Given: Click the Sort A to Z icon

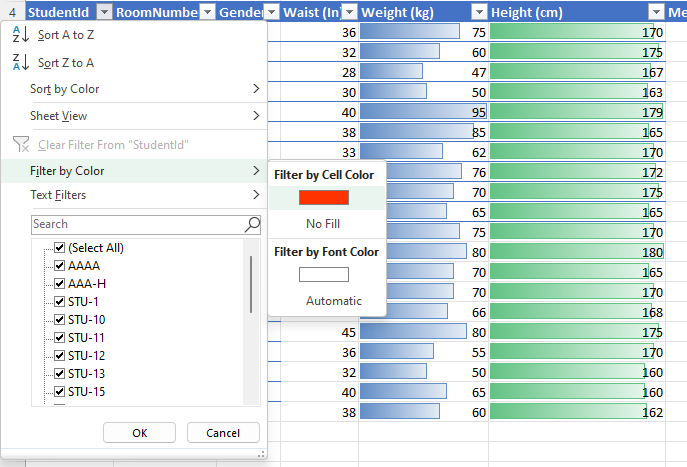Looking at the screenshot, I should coord(21,35).
